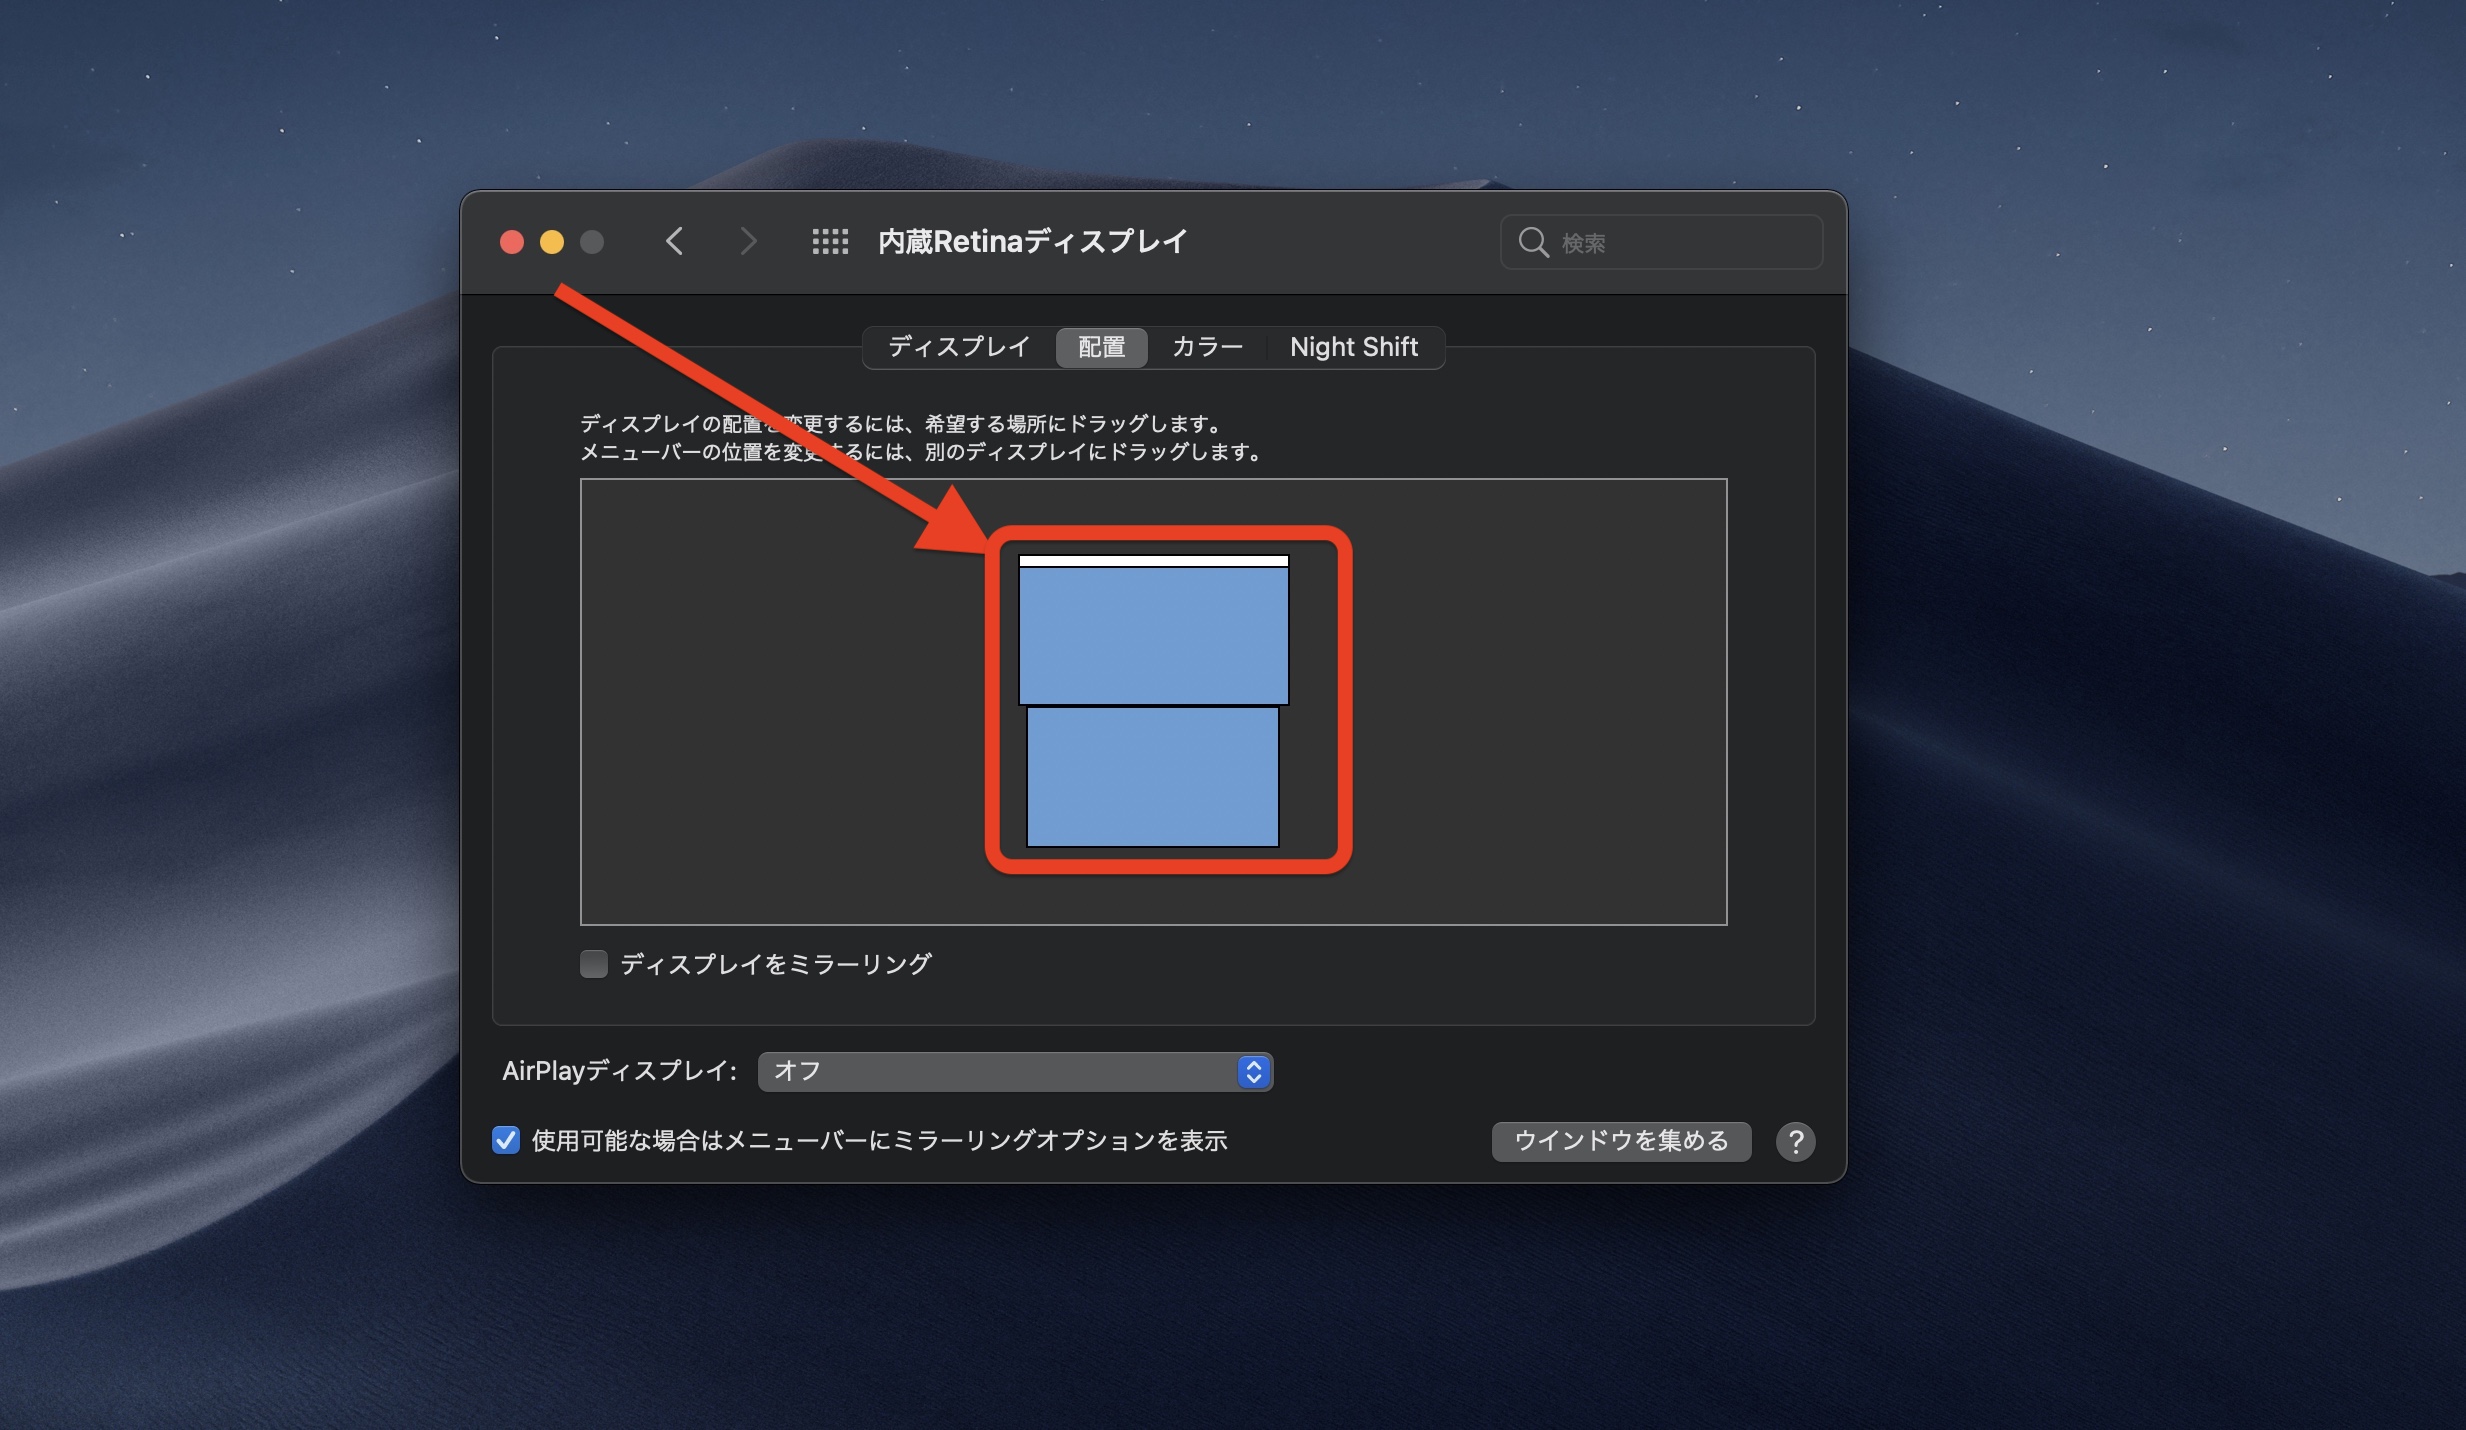Viewport: 2466px width, 1430px height.
Task: Open the Night Shift tab
Action: [1353, 347]
